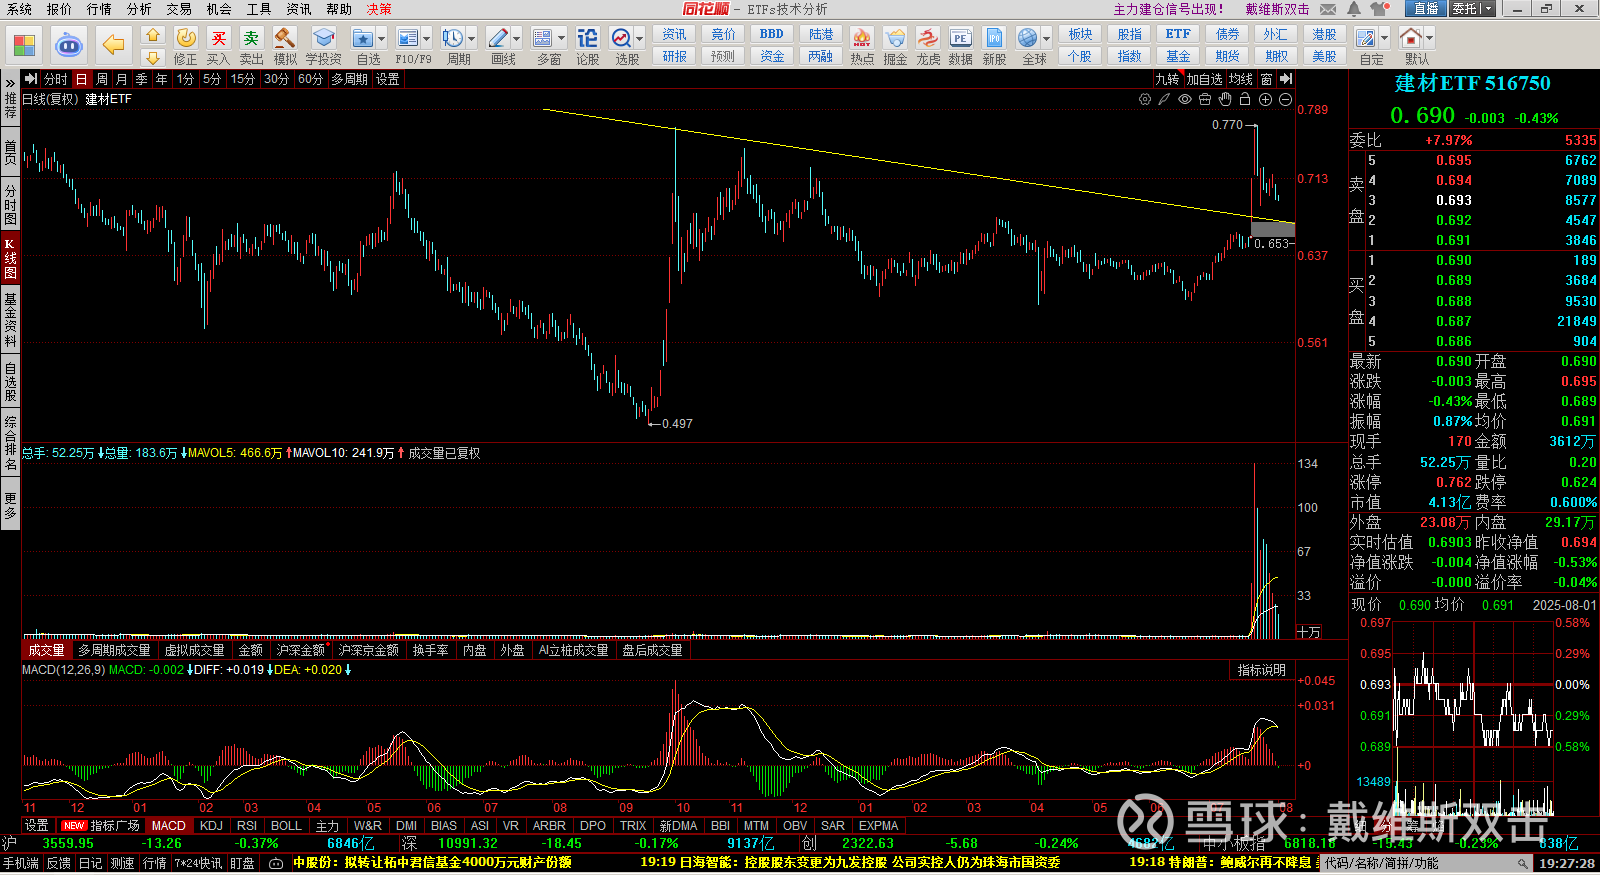Select the 画线 drawing pencil icon
This screenshot has height=875, width=1600.
click(x=498, y=38)
